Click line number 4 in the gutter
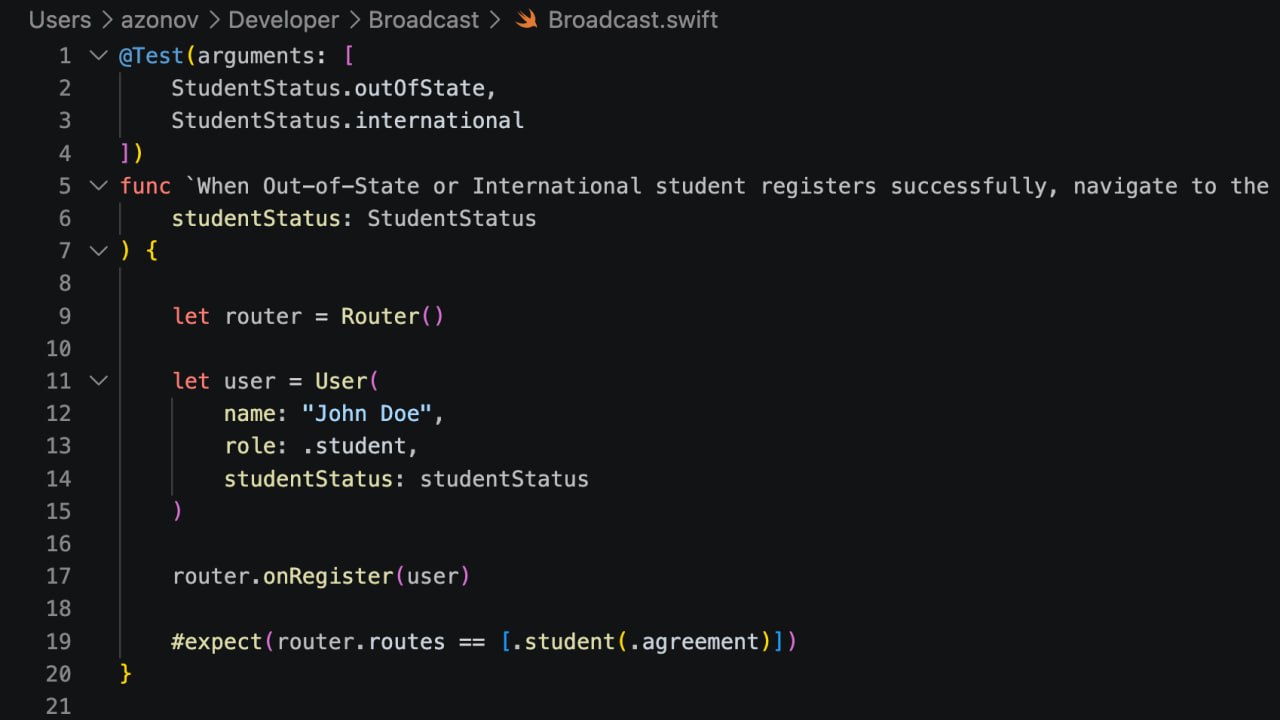 (x=65, y=153)
